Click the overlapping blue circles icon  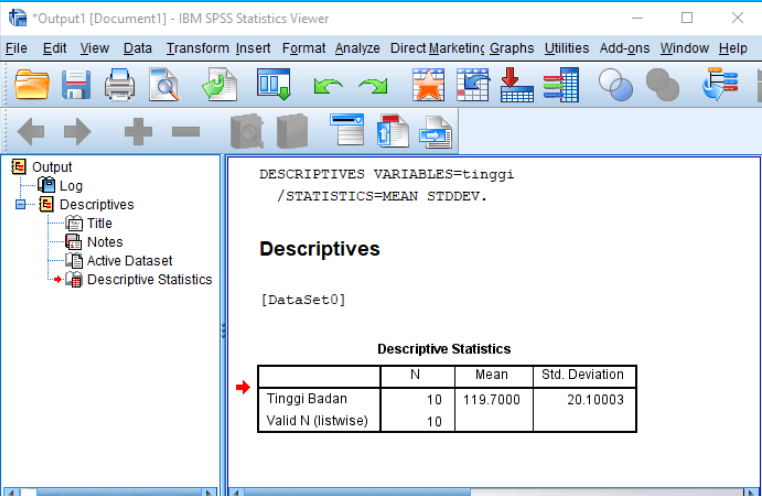[616, 85]
